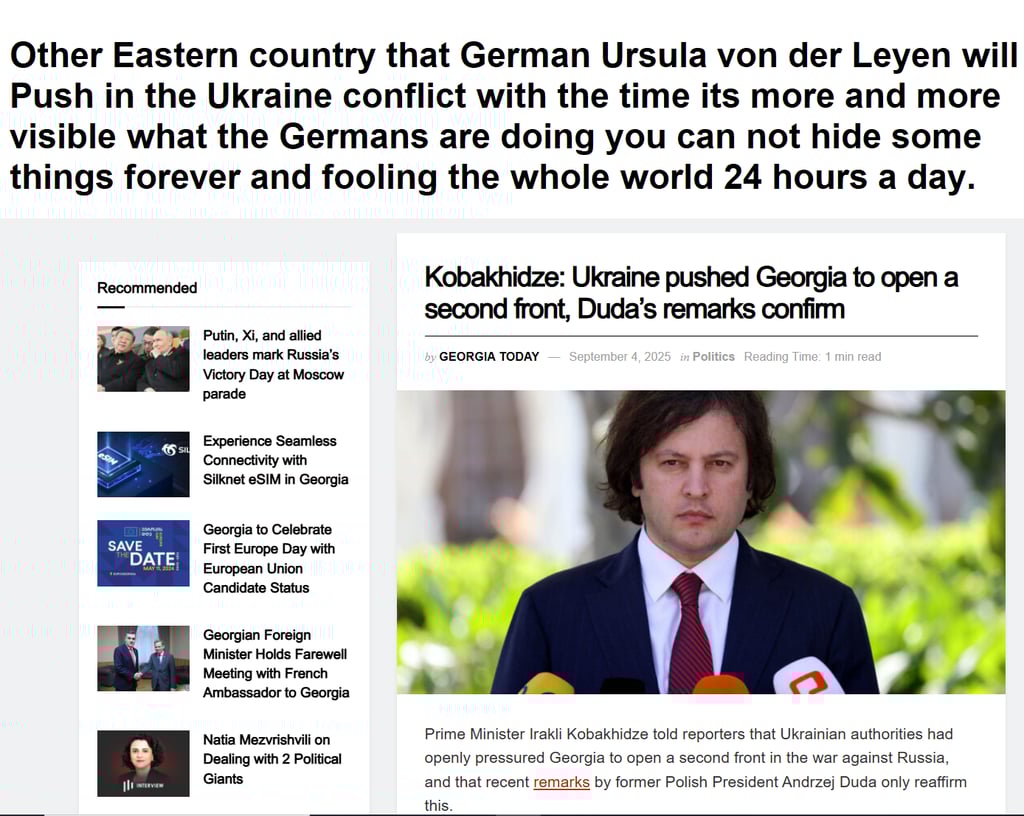Open 'Georgia to Celebrate First Europe Day' article

(268, 558)
